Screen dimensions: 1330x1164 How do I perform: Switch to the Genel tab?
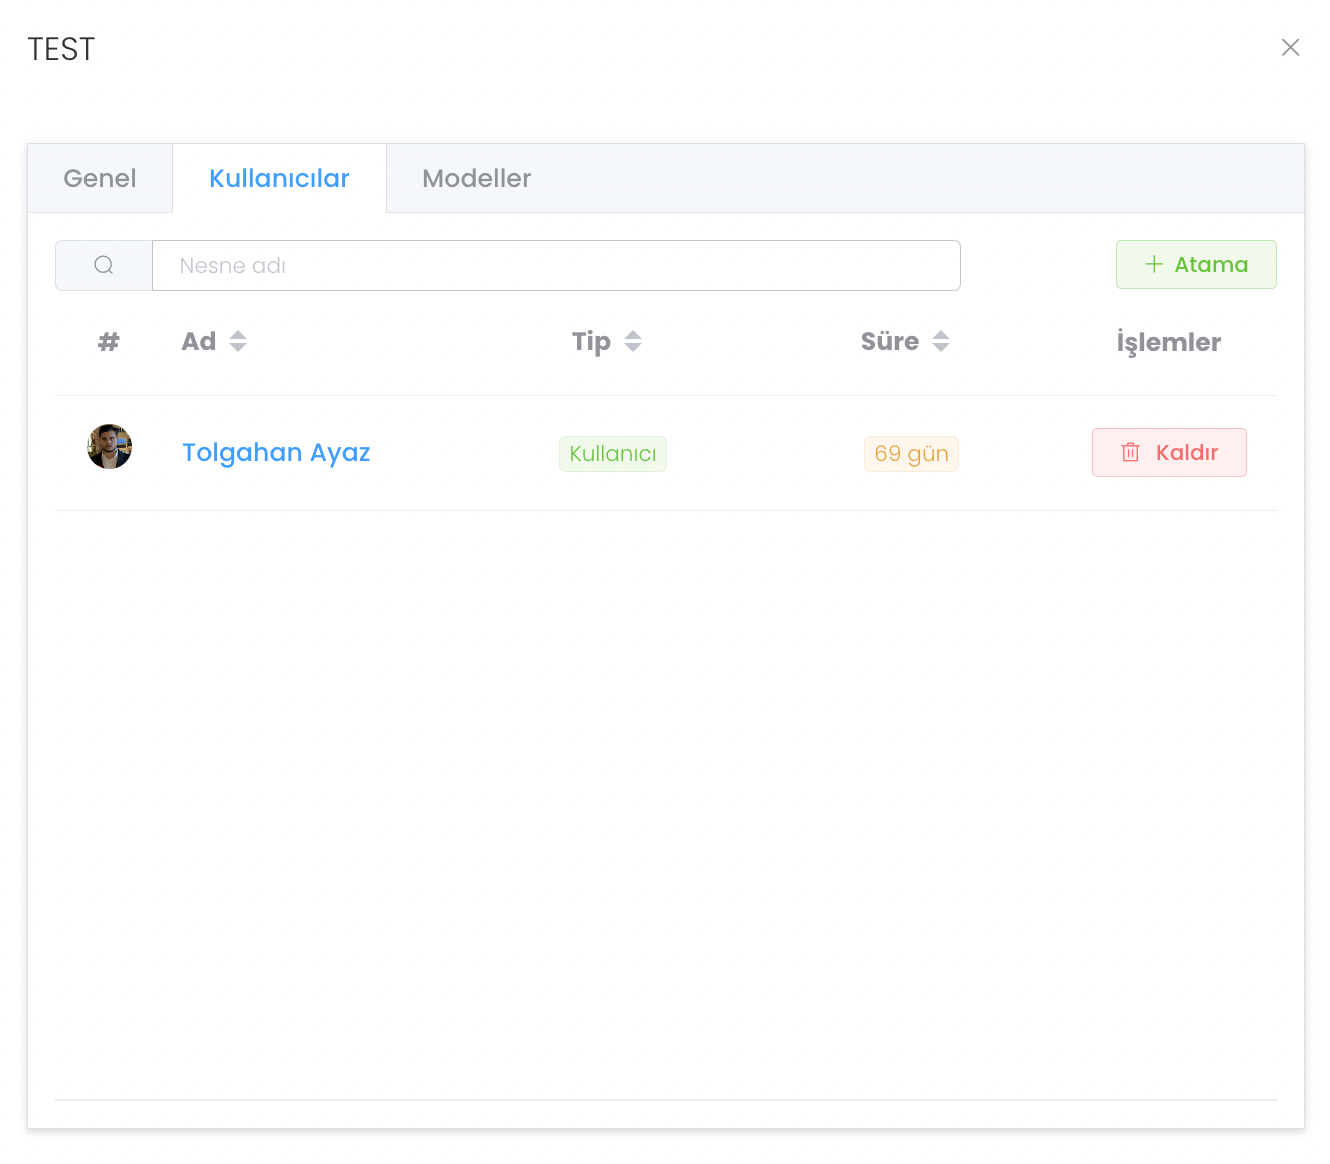100,178
